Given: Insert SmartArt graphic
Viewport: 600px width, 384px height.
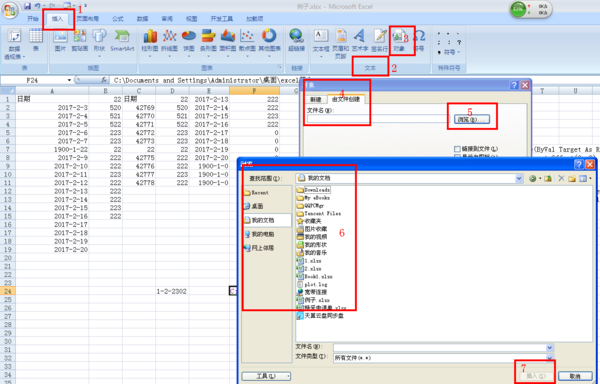Looking at the screenshot, I should (x=122, y=40).
